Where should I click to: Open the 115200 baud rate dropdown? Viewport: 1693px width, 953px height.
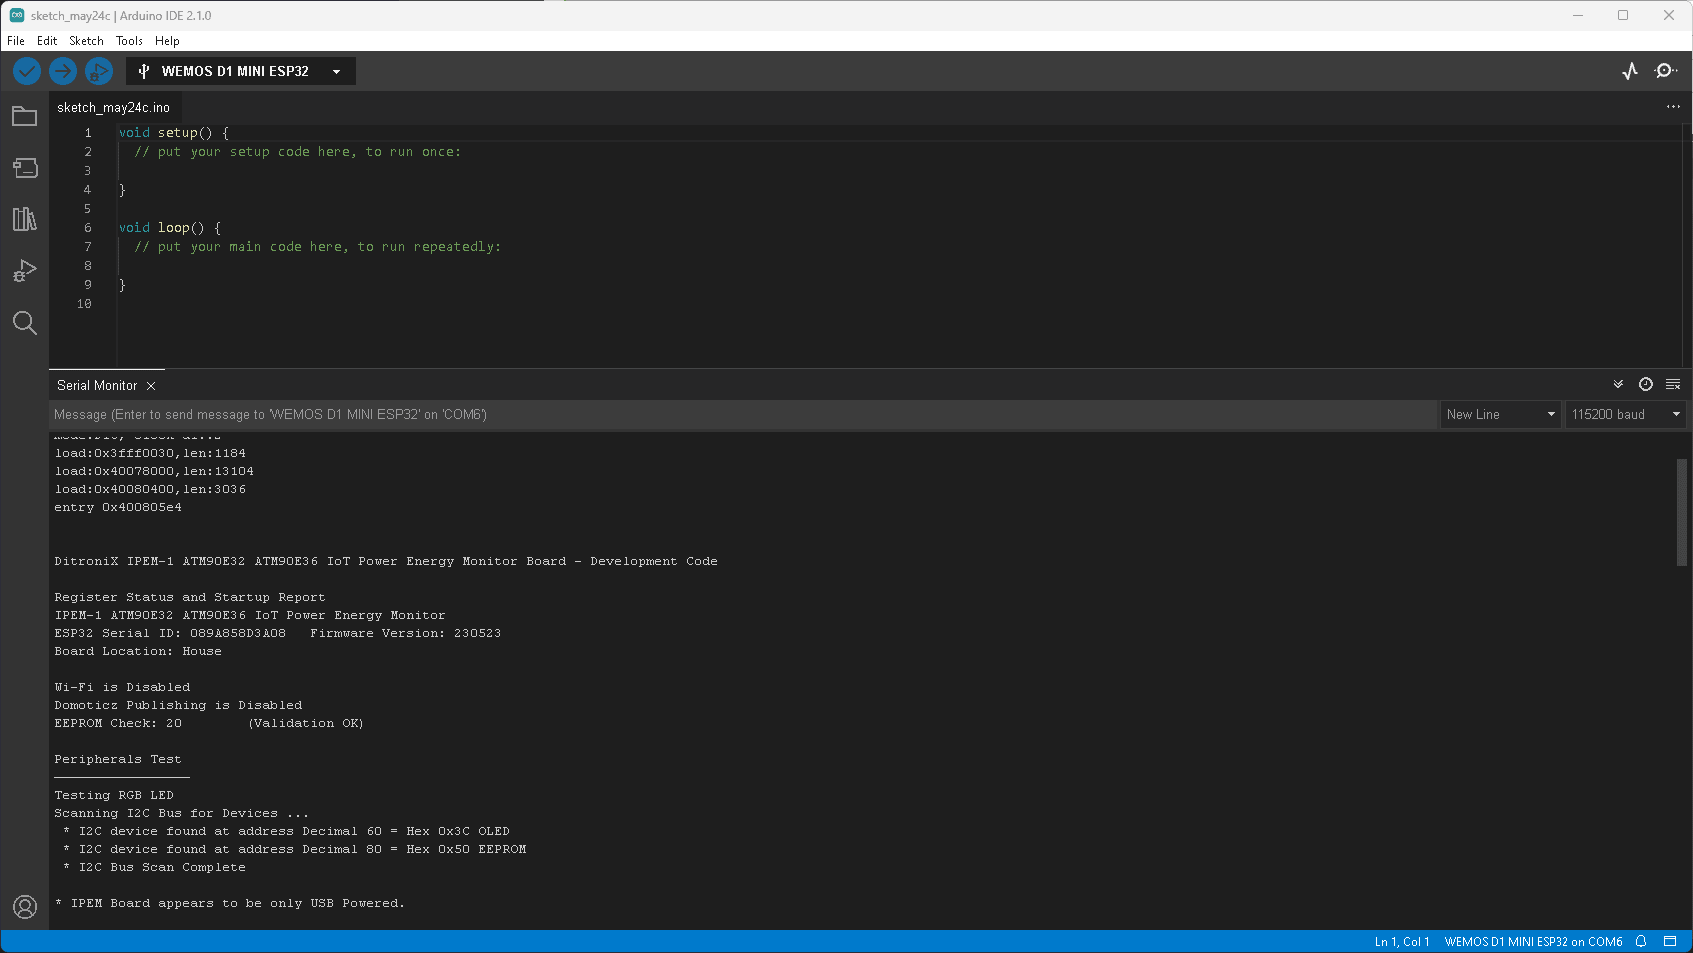(x=1626, y=414)
